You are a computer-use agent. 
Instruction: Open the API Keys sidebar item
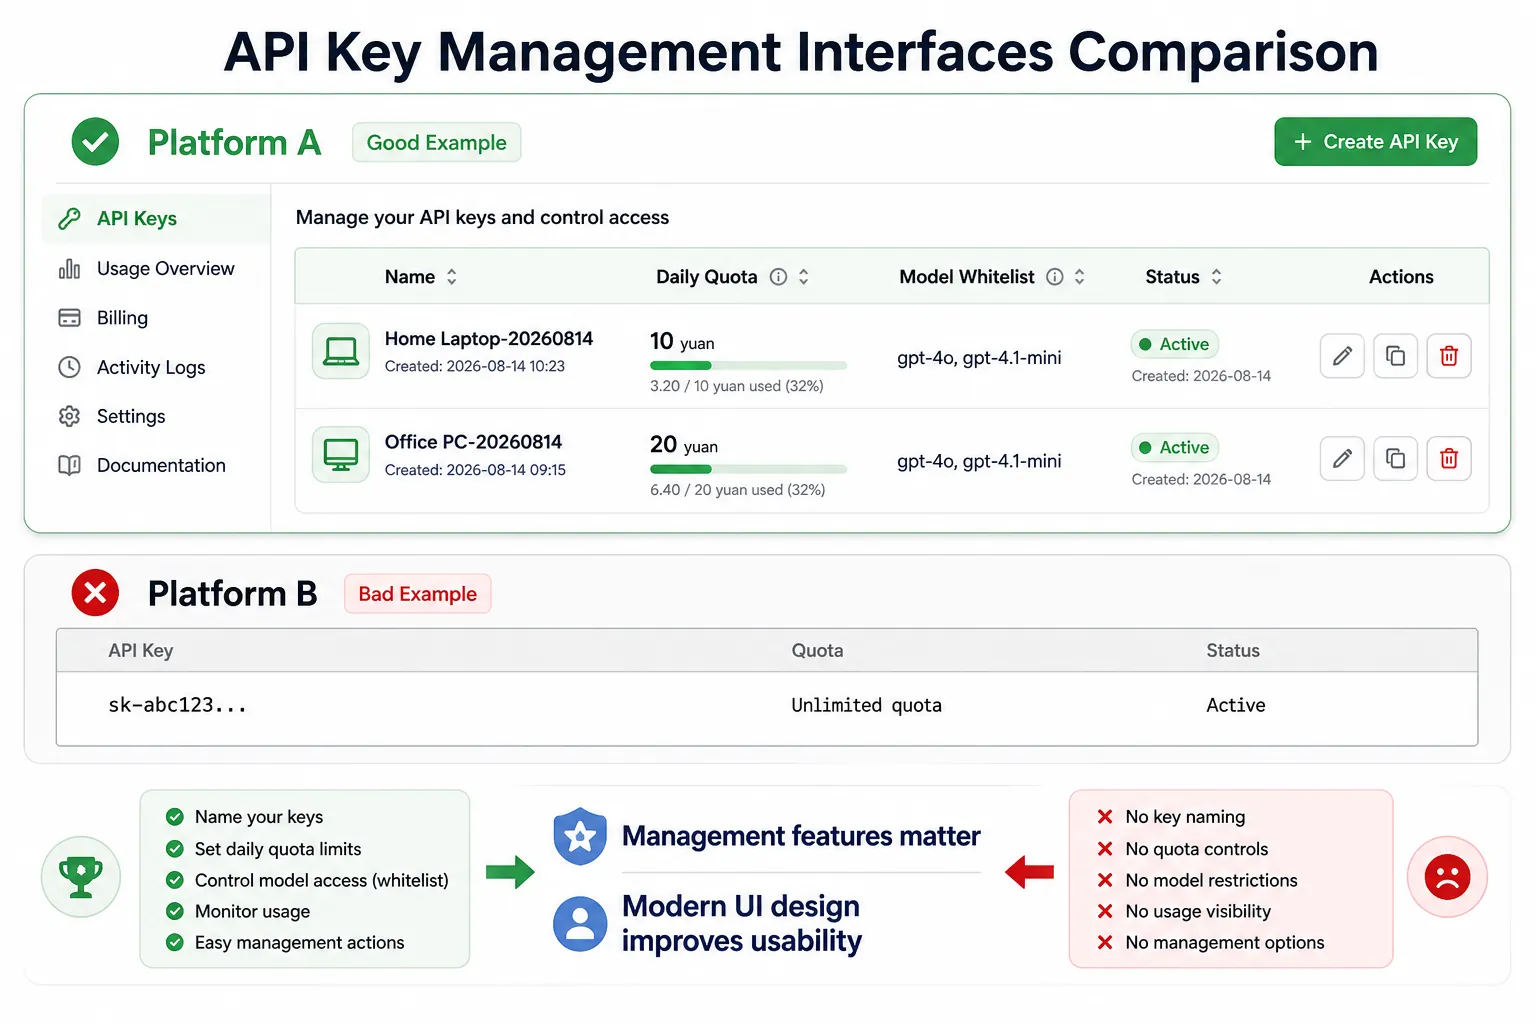156,219
